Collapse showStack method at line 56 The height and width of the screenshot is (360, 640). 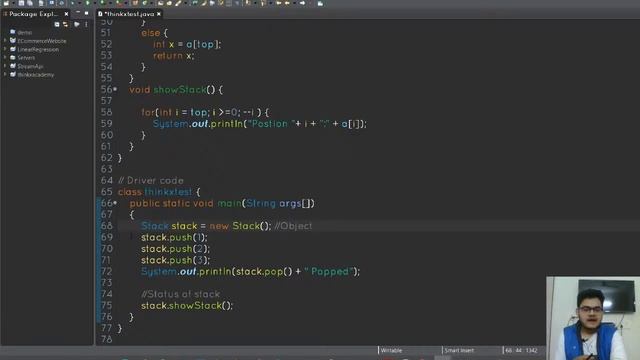(115, 89)
